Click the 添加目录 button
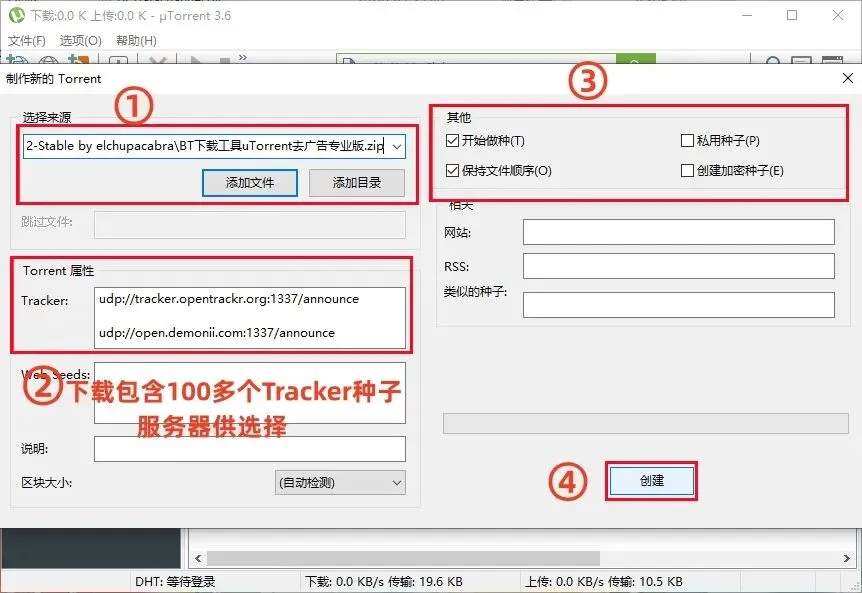 coord(357,182)
